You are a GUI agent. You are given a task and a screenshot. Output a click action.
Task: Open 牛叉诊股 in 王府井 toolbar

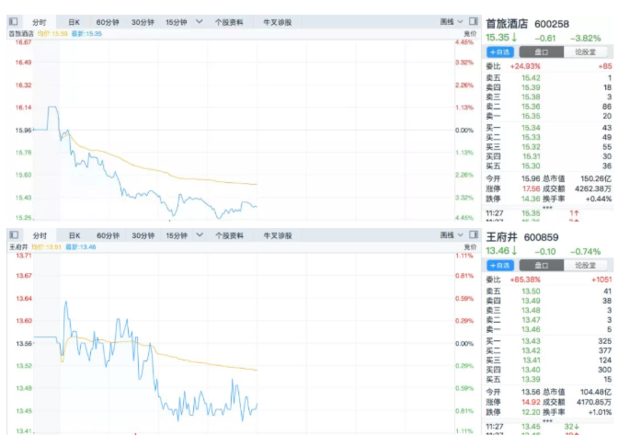pyautogui.click(x=278, y=235)
